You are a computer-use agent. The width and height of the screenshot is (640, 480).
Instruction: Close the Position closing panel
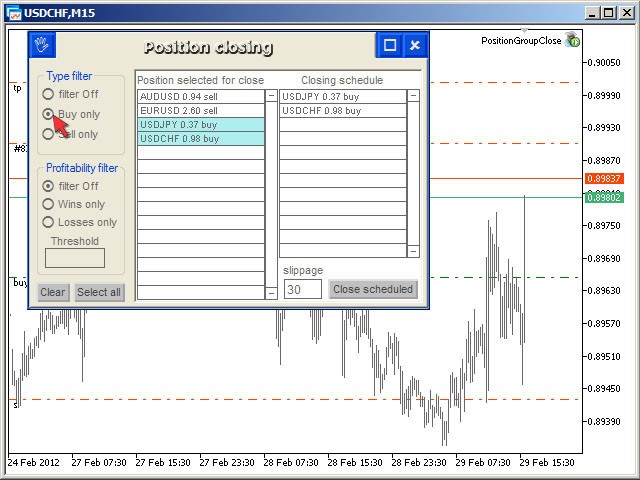[x=415, y=45]
